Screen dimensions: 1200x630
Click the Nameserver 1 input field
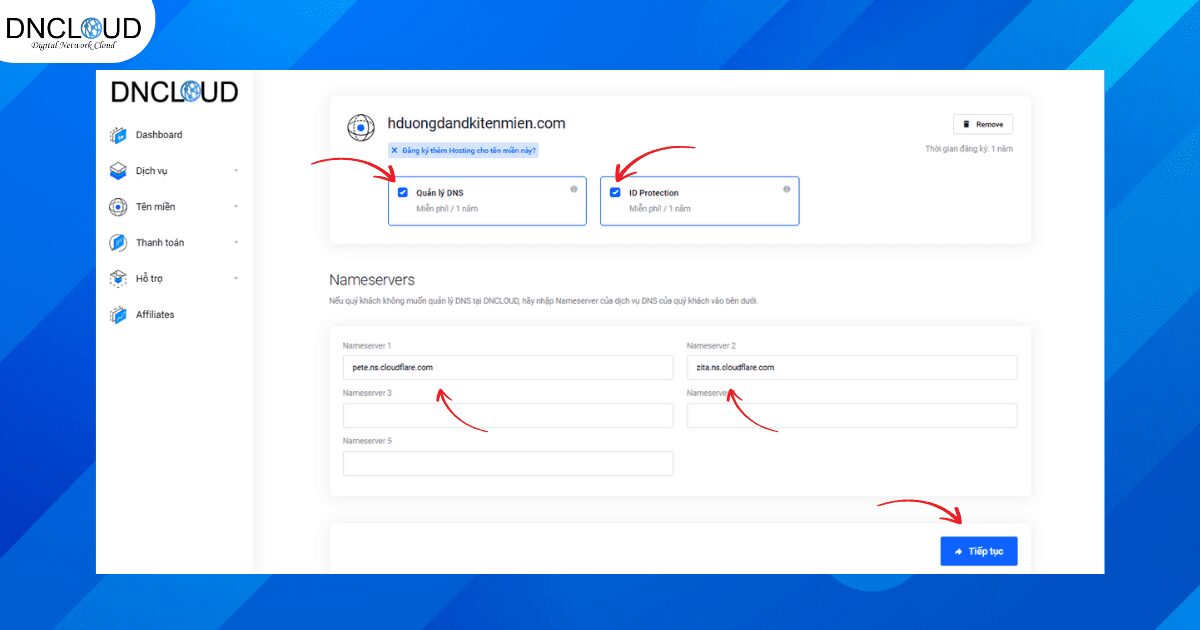click(508, 368)
